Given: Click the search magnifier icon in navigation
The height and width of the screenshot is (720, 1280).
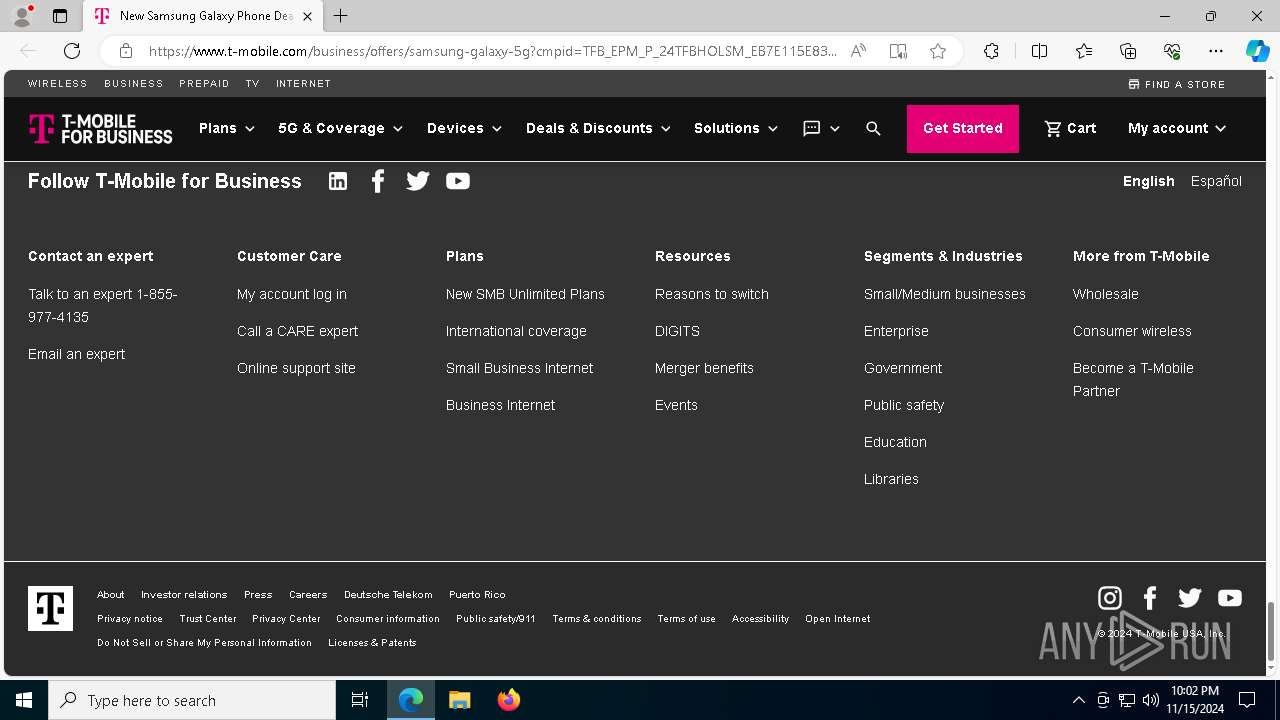Looking at the screenshot, I should tap(873, 128).
